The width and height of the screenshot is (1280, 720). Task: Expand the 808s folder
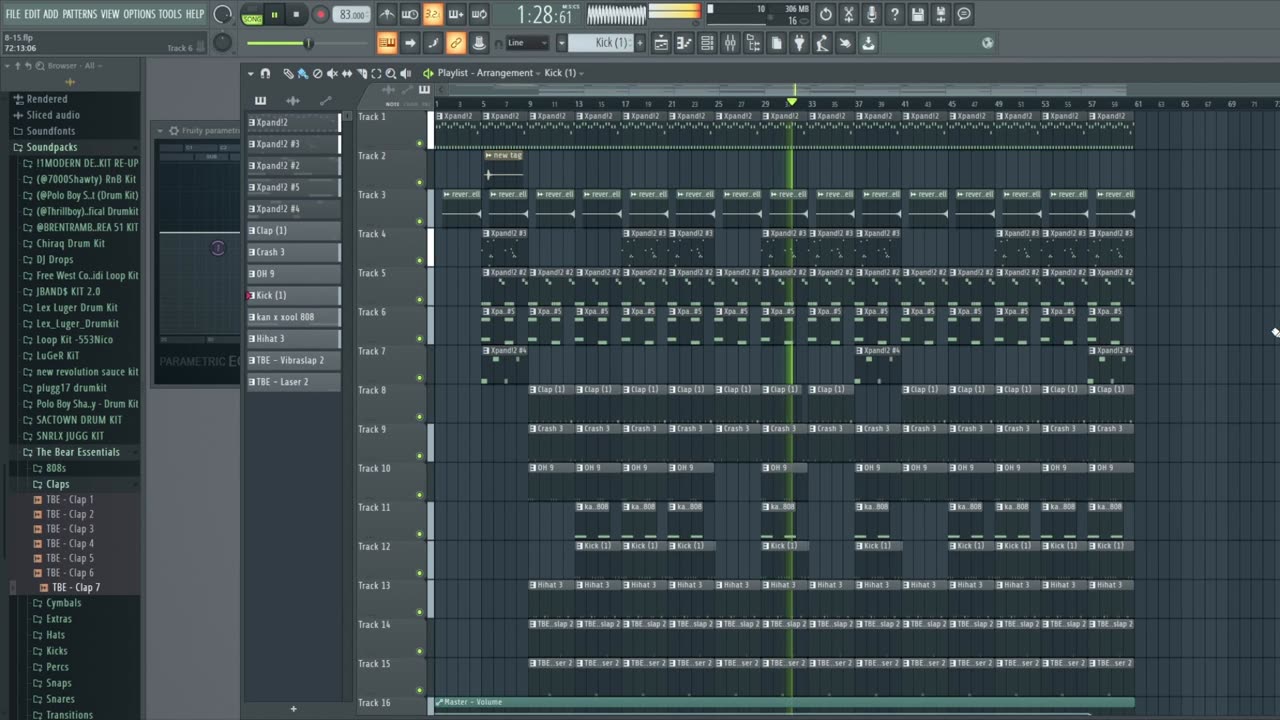click(55, 468)
